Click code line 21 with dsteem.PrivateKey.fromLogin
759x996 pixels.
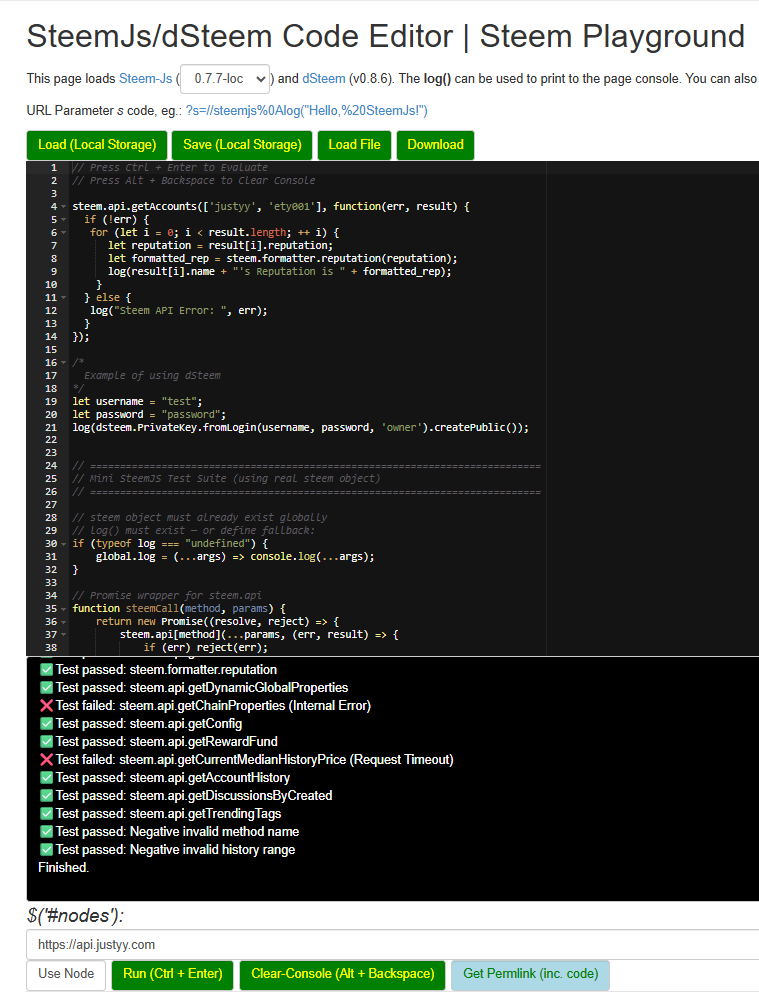coord(300,427)
